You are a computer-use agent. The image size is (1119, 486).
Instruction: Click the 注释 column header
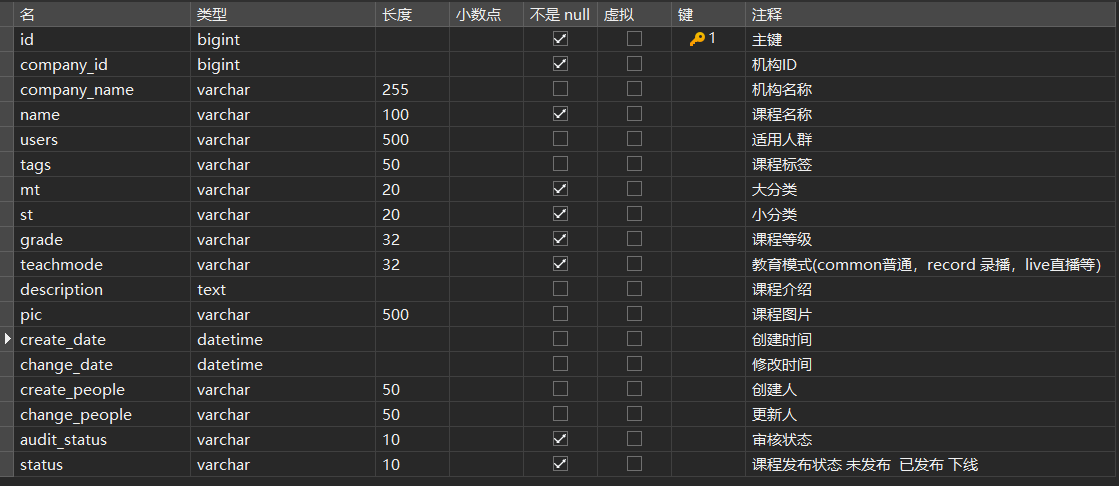coord(932,14)
